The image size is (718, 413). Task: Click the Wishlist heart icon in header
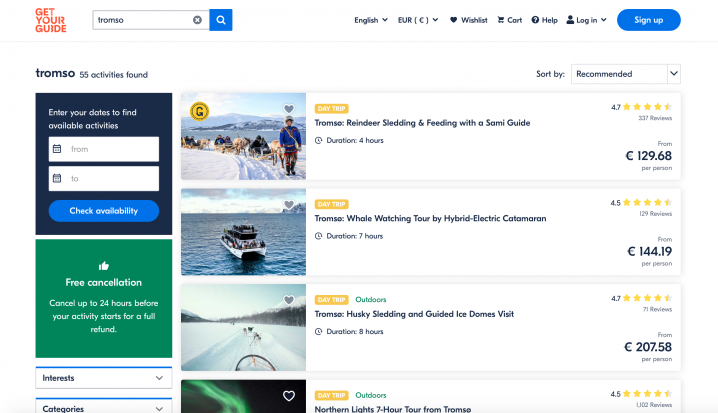click(x=454, y=20)
